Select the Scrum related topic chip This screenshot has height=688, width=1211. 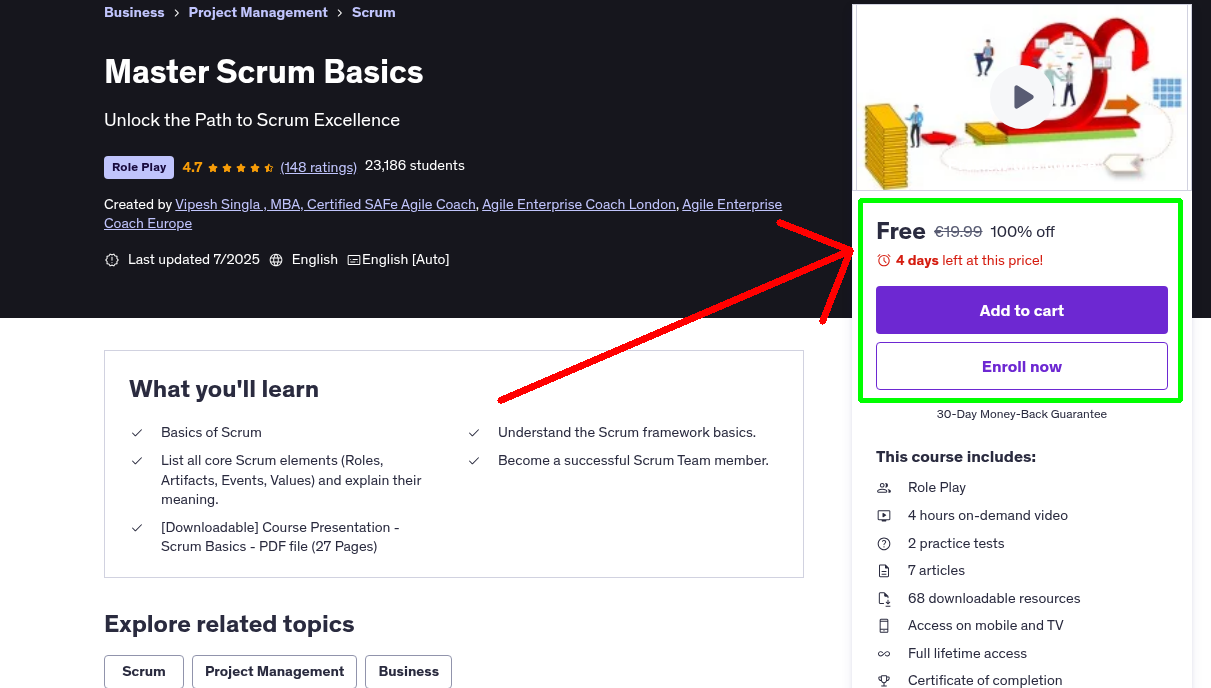tap(144, 671)
